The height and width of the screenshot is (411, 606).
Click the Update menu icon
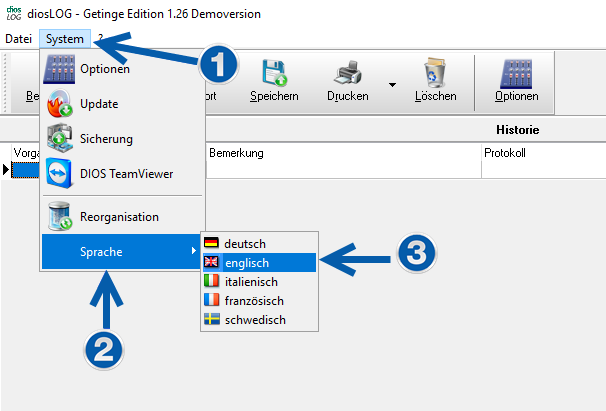click(61, 104)
